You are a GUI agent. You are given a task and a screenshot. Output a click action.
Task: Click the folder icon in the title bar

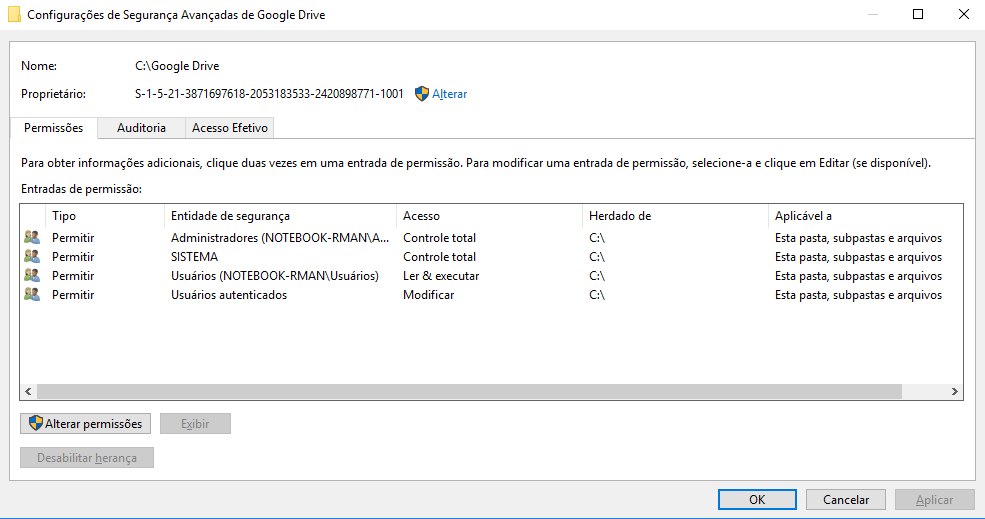click(14, 15)
